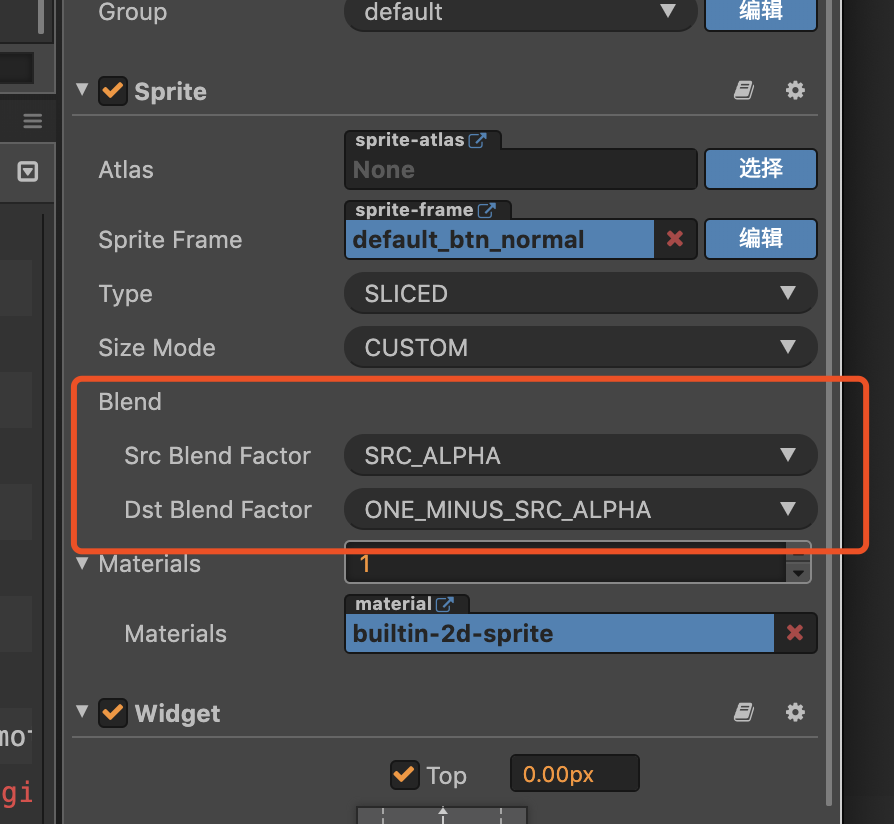Collapse the Sprite component section
This screenshot has width=894, height=824.
tap(82, 91)
